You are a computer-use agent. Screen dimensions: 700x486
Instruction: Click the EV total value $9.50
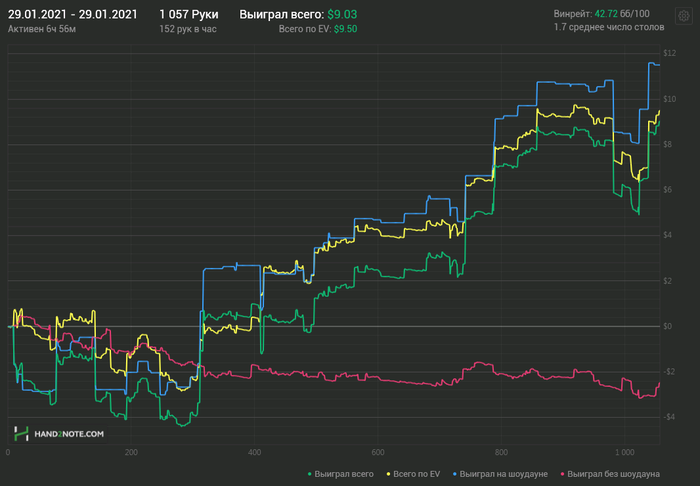point(346,29)
